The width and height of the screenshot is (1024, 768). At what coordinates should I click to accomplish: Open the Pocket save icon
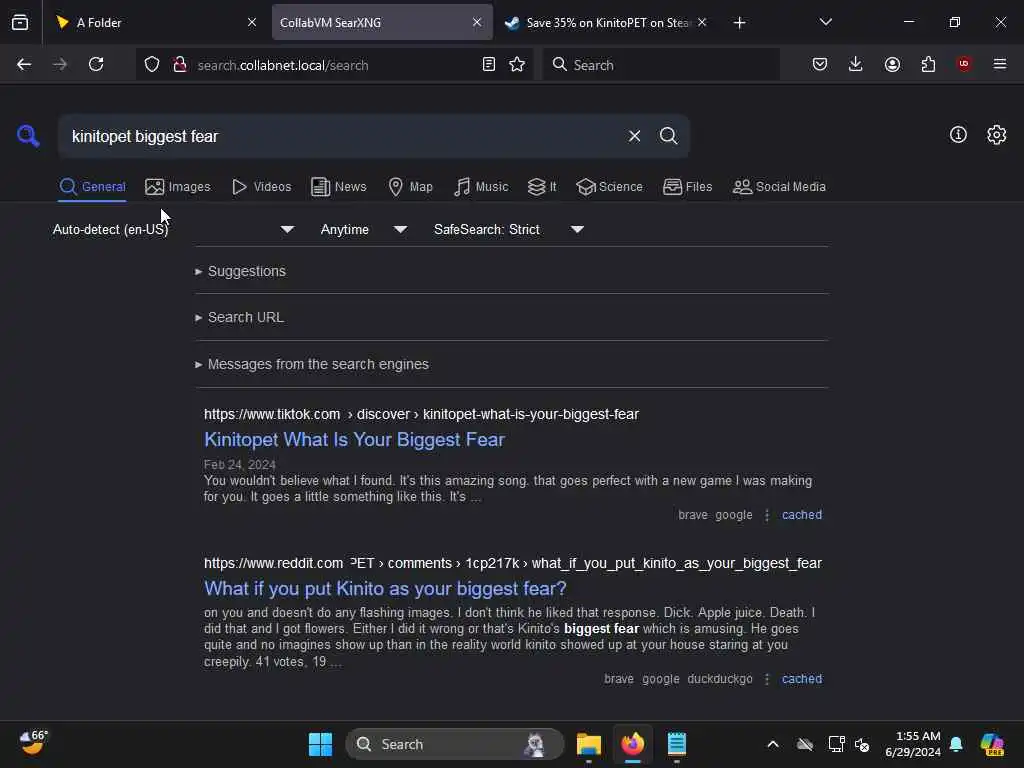coord(820,65)
